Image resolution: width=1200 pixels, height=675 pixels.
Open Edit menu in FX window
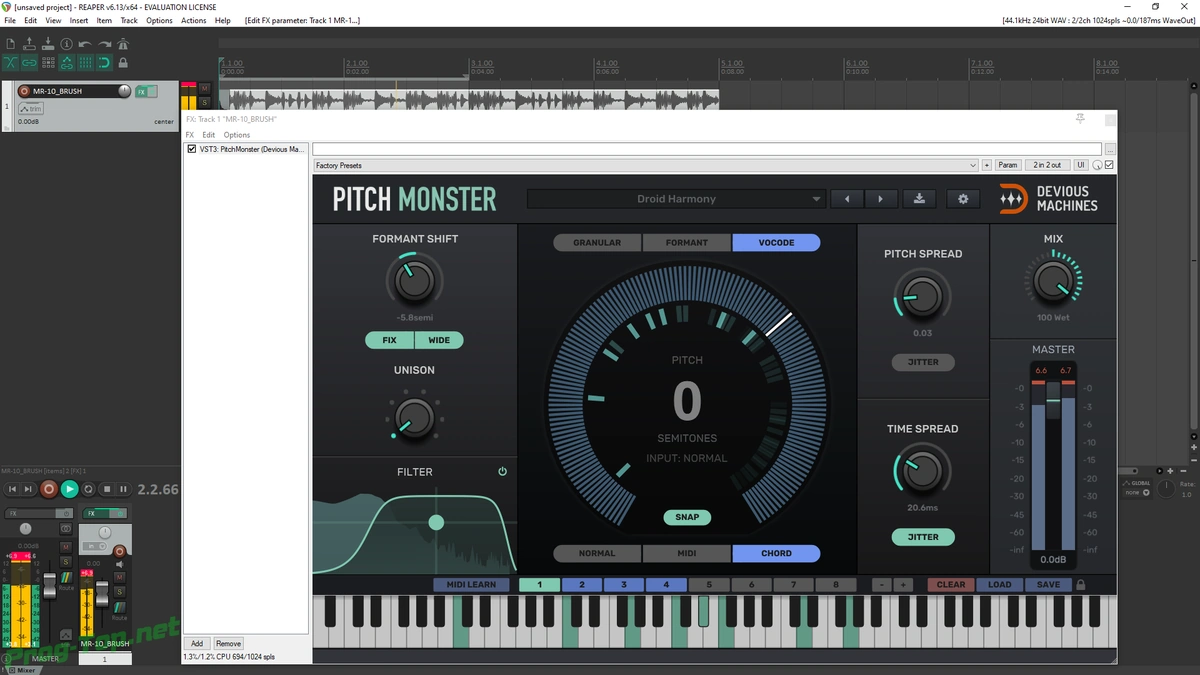(209, 135)
